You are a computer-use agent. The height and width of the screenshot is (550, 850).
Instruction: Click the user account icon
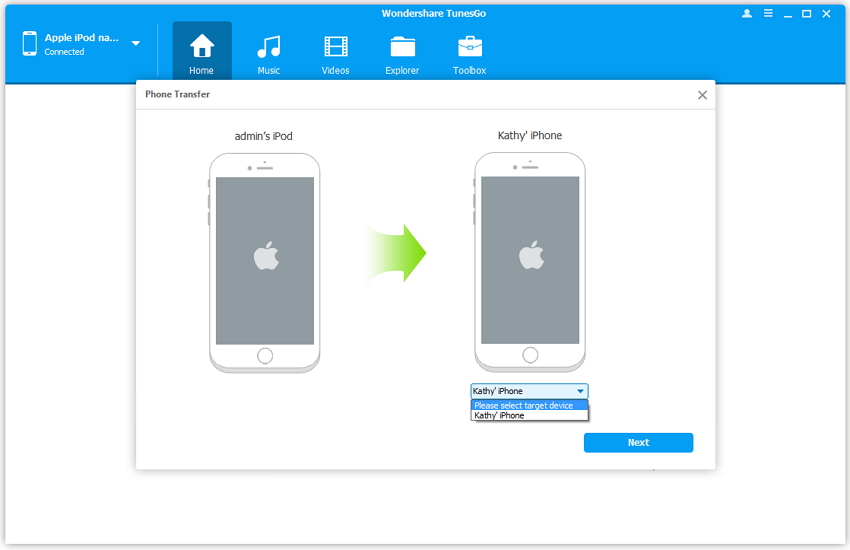(747, 14)
